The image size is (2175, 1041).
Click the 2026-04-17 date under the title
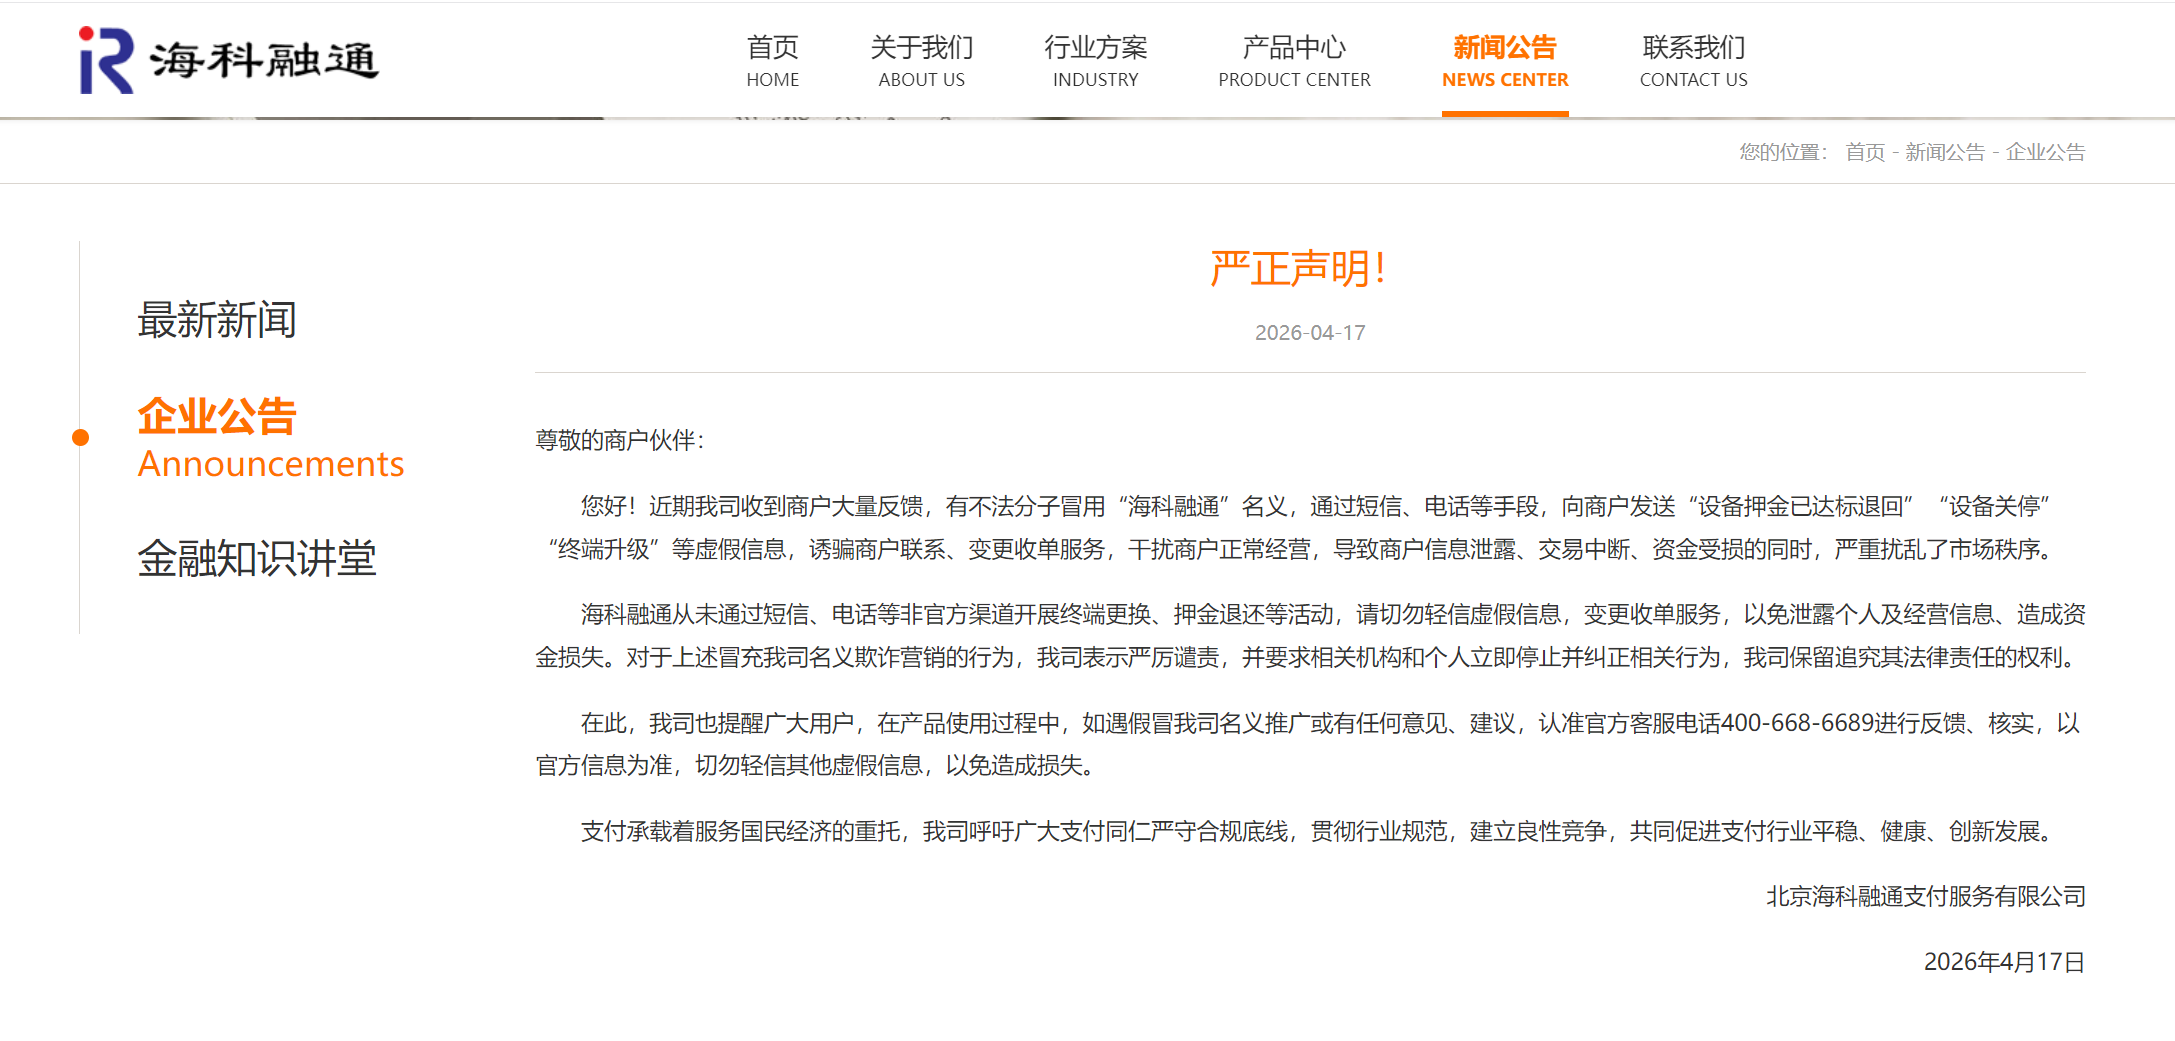[1310, 333]
